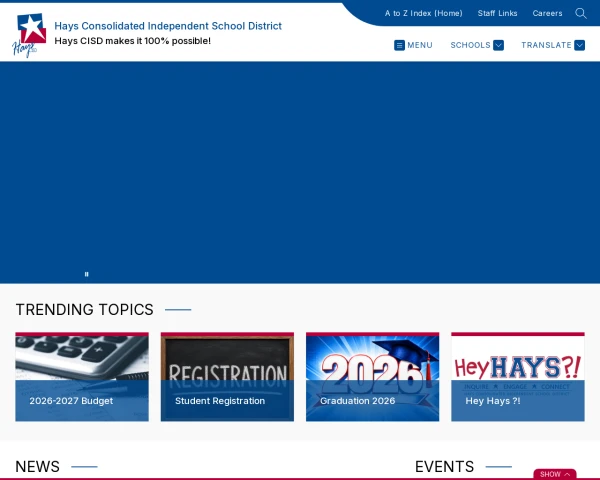The width and height of the screenshot is (600, 480).
Task: Expand the TRANSLATE dropdown chevron
Action: (579, 45)
